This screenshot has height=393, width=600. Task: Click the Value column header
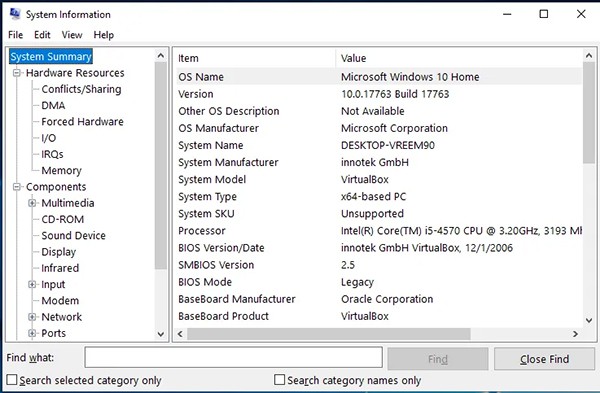click(459, 58)
